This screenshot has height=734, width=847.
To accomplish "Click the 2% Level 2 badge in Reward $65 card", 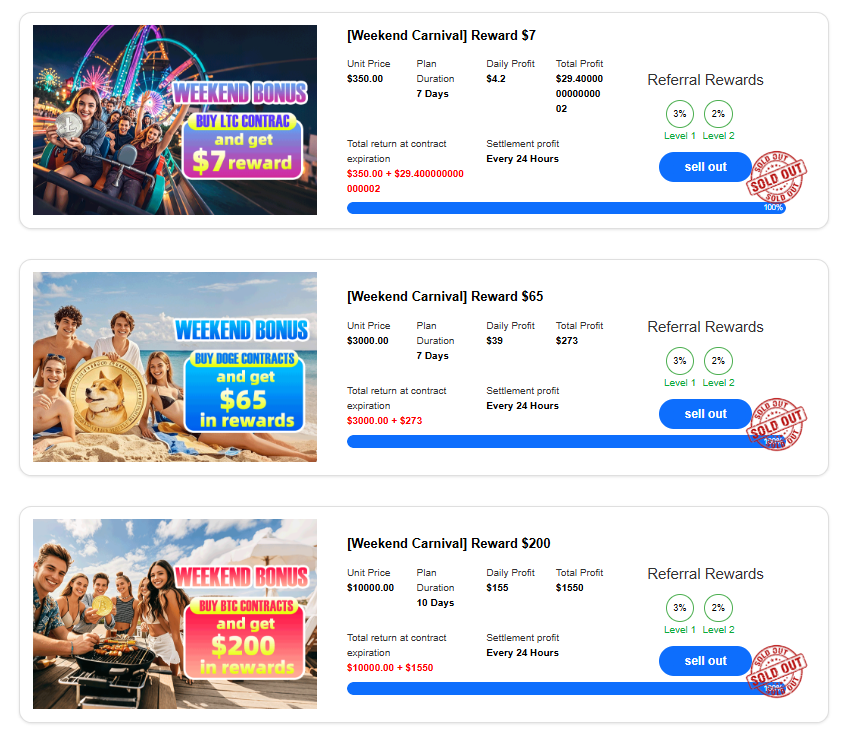I will pos(718,361).
